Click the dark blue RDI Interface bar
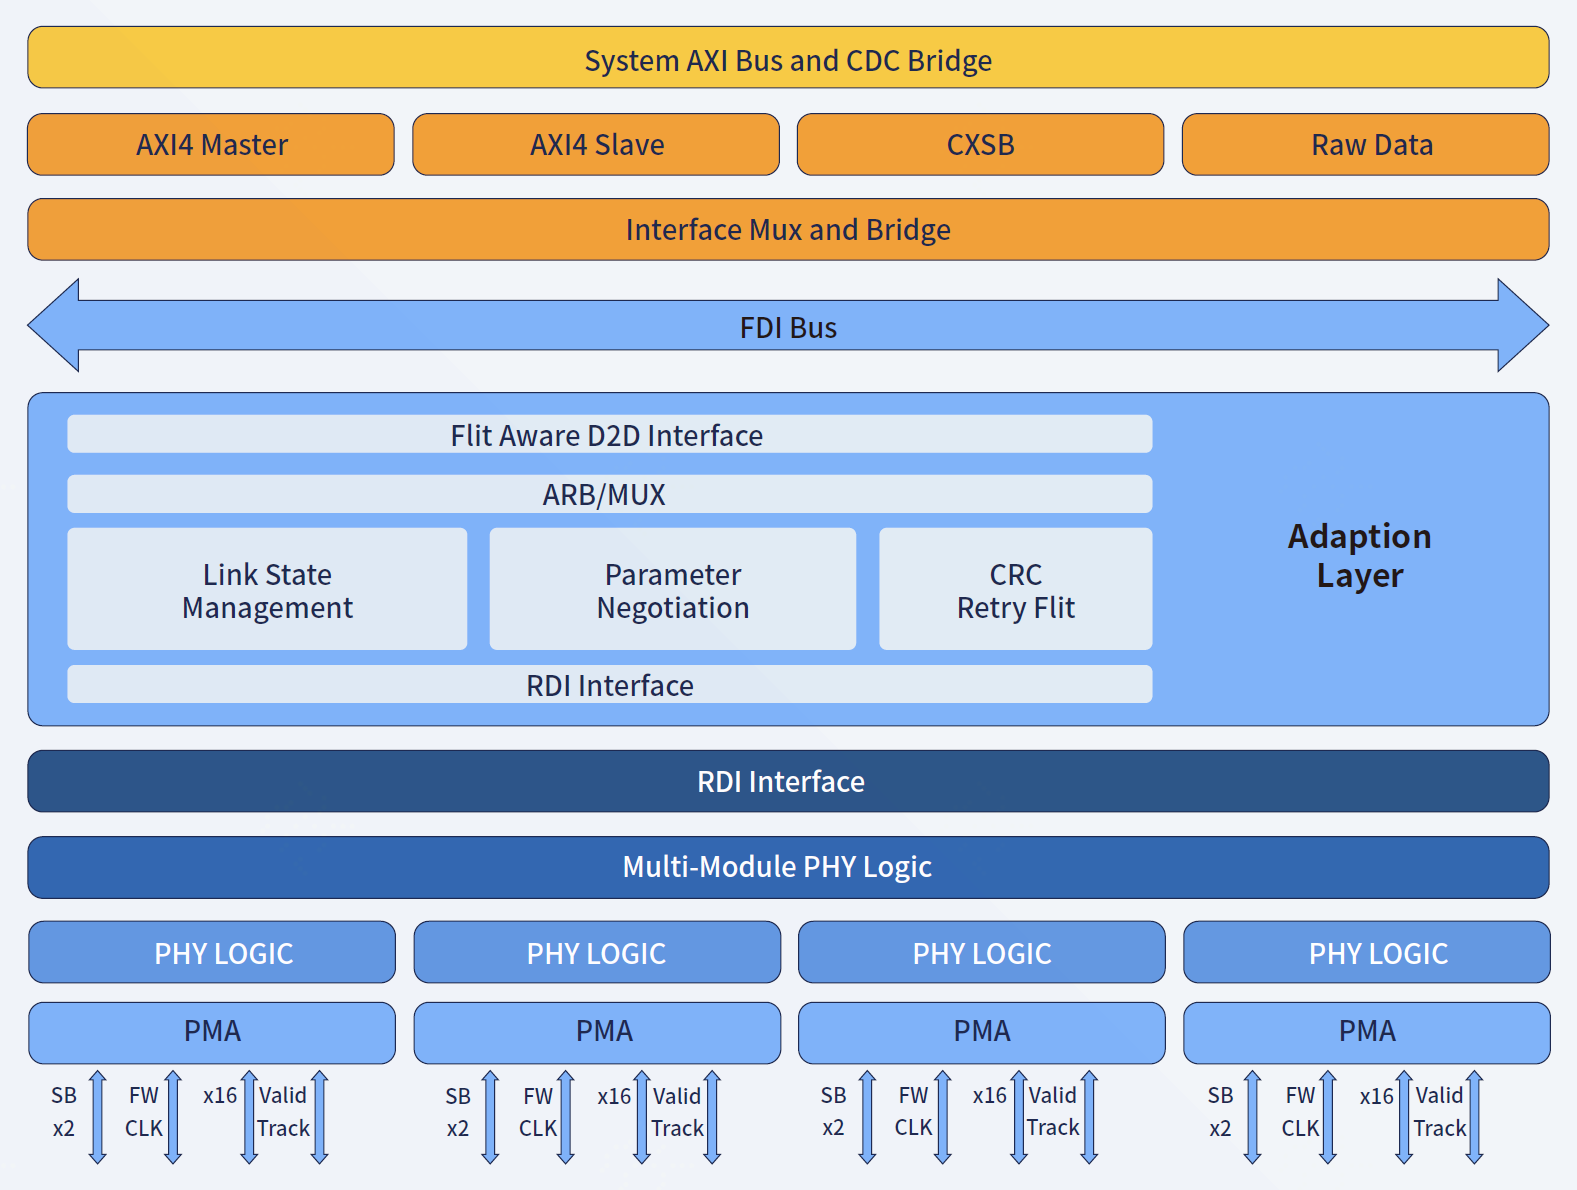Screen dimensions: 1577x1190 click(788, 781)
